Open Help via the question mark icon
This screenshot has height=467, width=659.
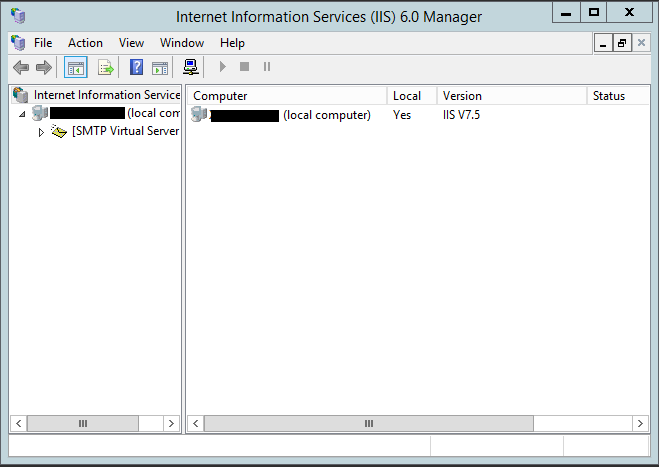(x=137, y=67)
